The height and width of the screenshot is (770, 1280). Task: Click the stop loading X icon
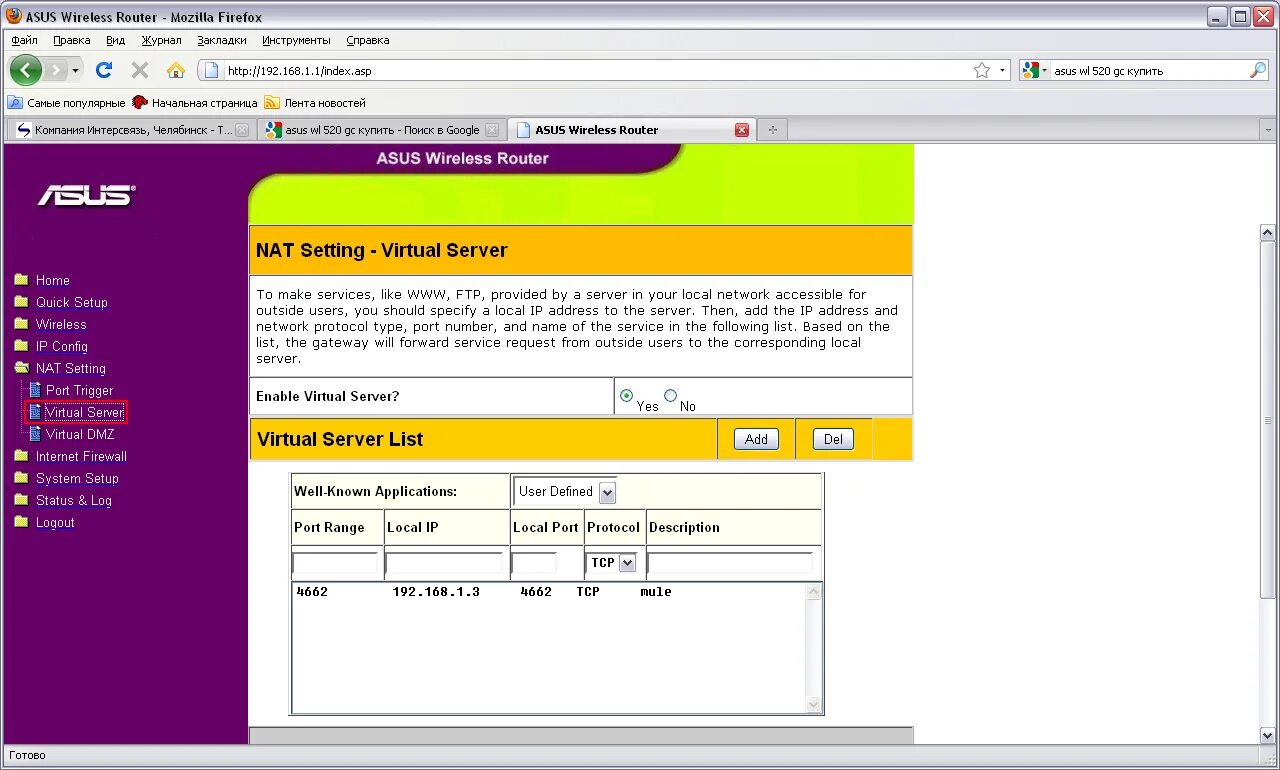click(140, 70)
